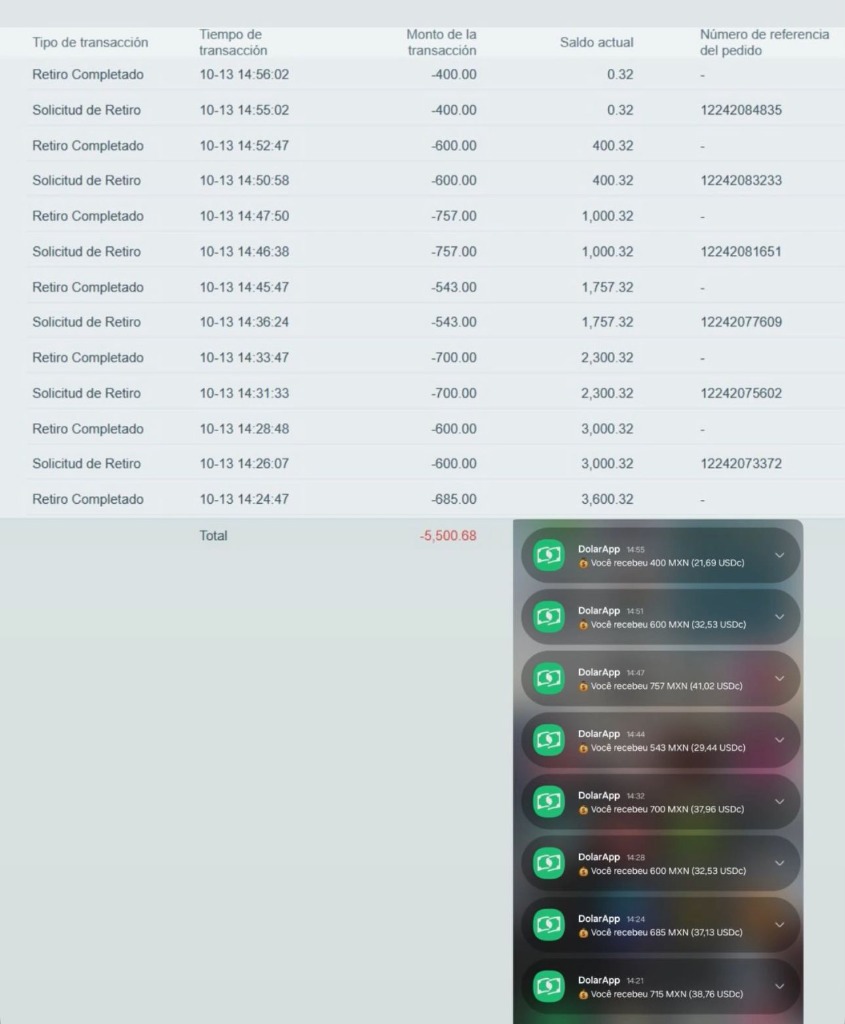This screenshot has height=1024, width=845.
Task: Click DolarApp icon on 757 MXN notification
Action: [549, 679]
